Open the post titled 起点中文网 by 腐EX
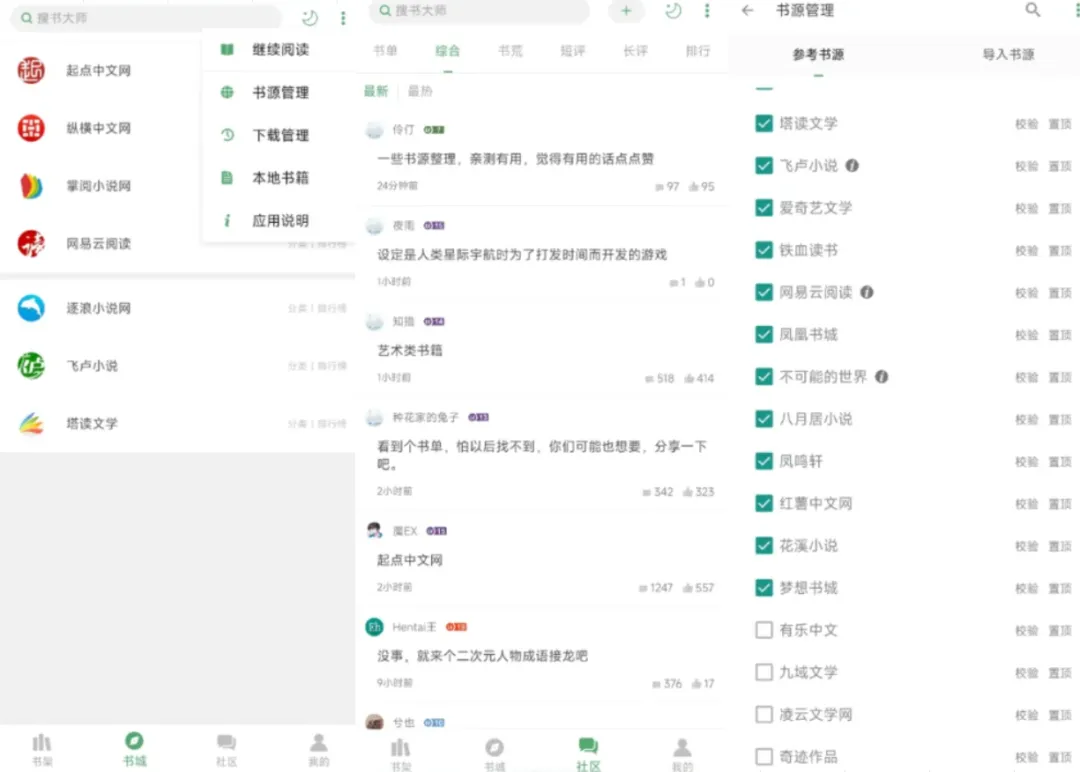 410,560
